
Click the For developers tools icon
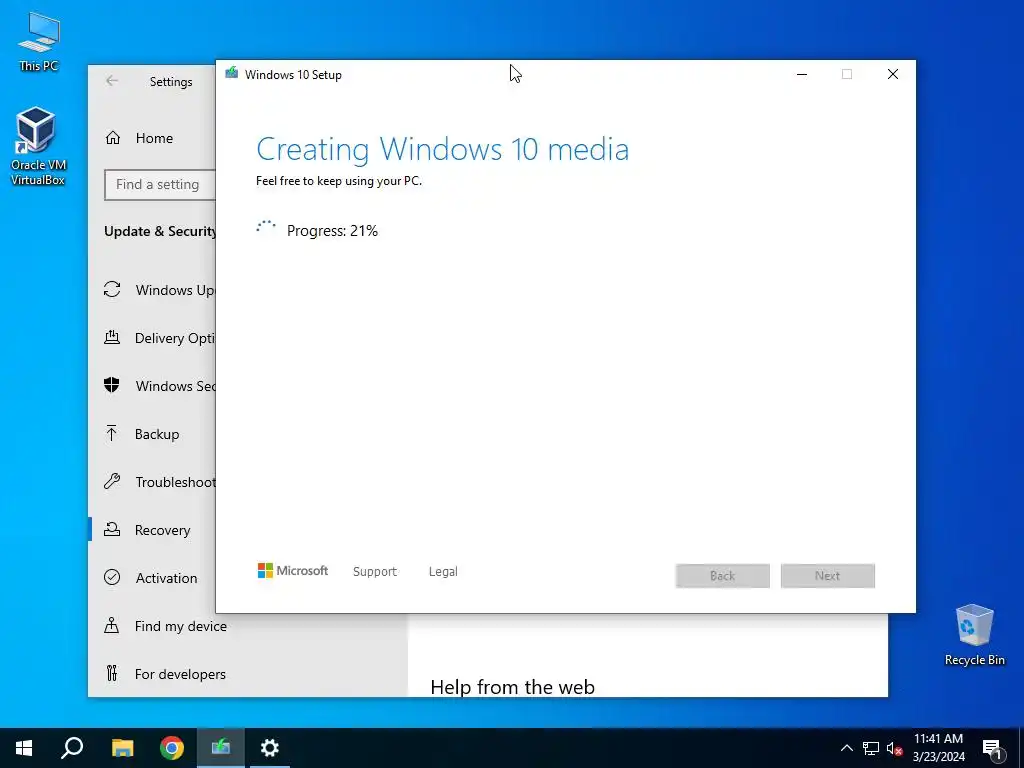click(x=112, y=673)
